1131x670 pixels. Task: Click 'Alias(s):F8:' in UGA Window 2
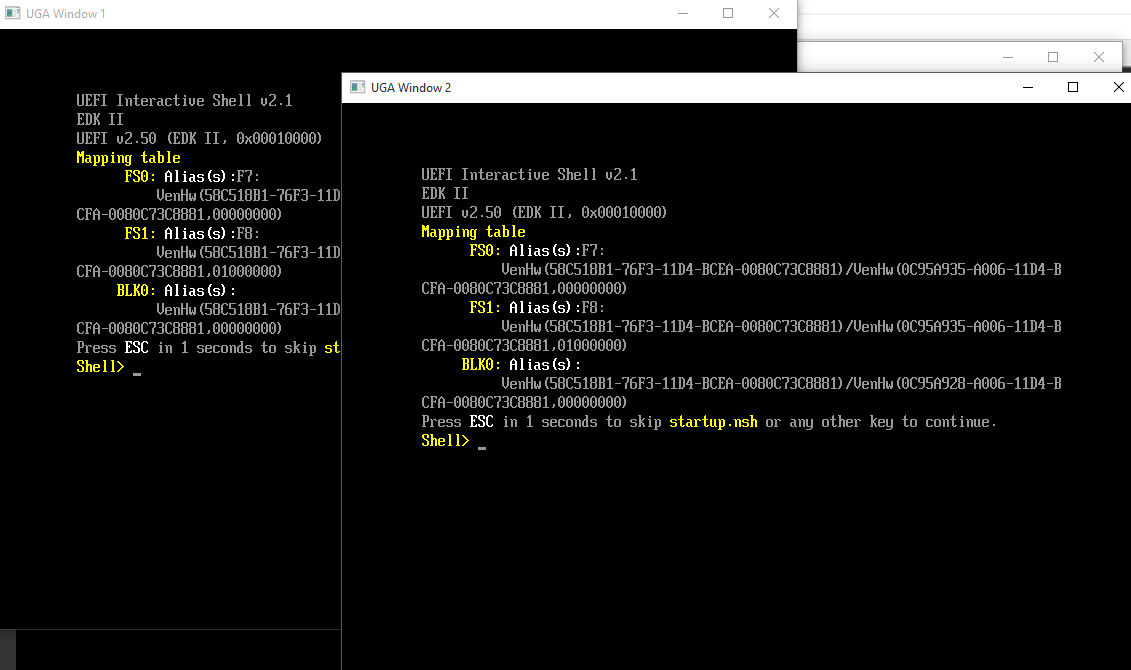coord(557,307)
